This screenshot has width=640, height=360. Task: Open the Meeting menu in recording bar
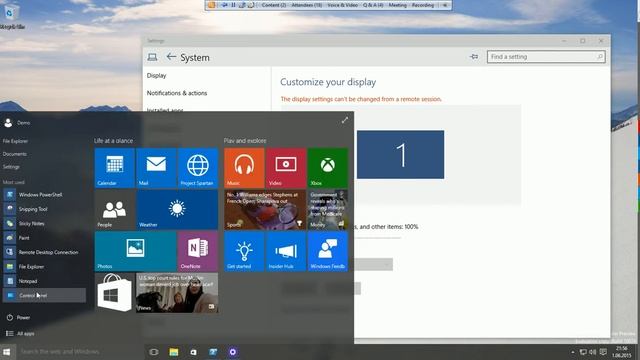pyautogui.click(x=397, y=5)
